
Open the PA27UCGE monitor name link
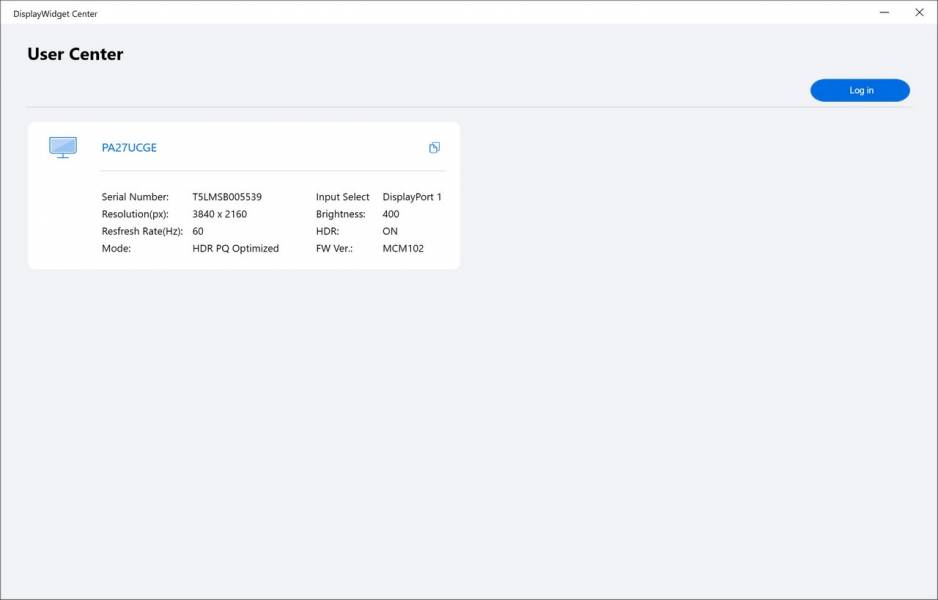pyautogui.click(x=129, y=148)
